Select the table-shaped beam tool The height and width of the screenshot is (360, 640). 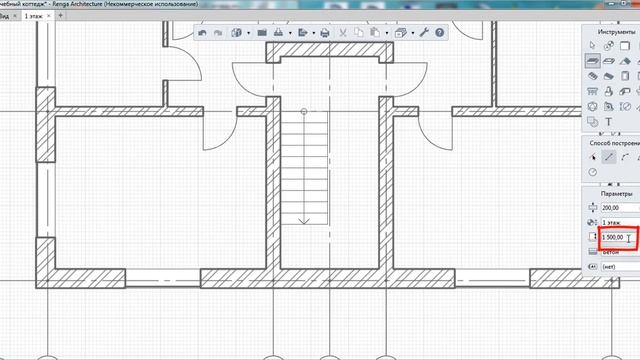click(593, 91)
